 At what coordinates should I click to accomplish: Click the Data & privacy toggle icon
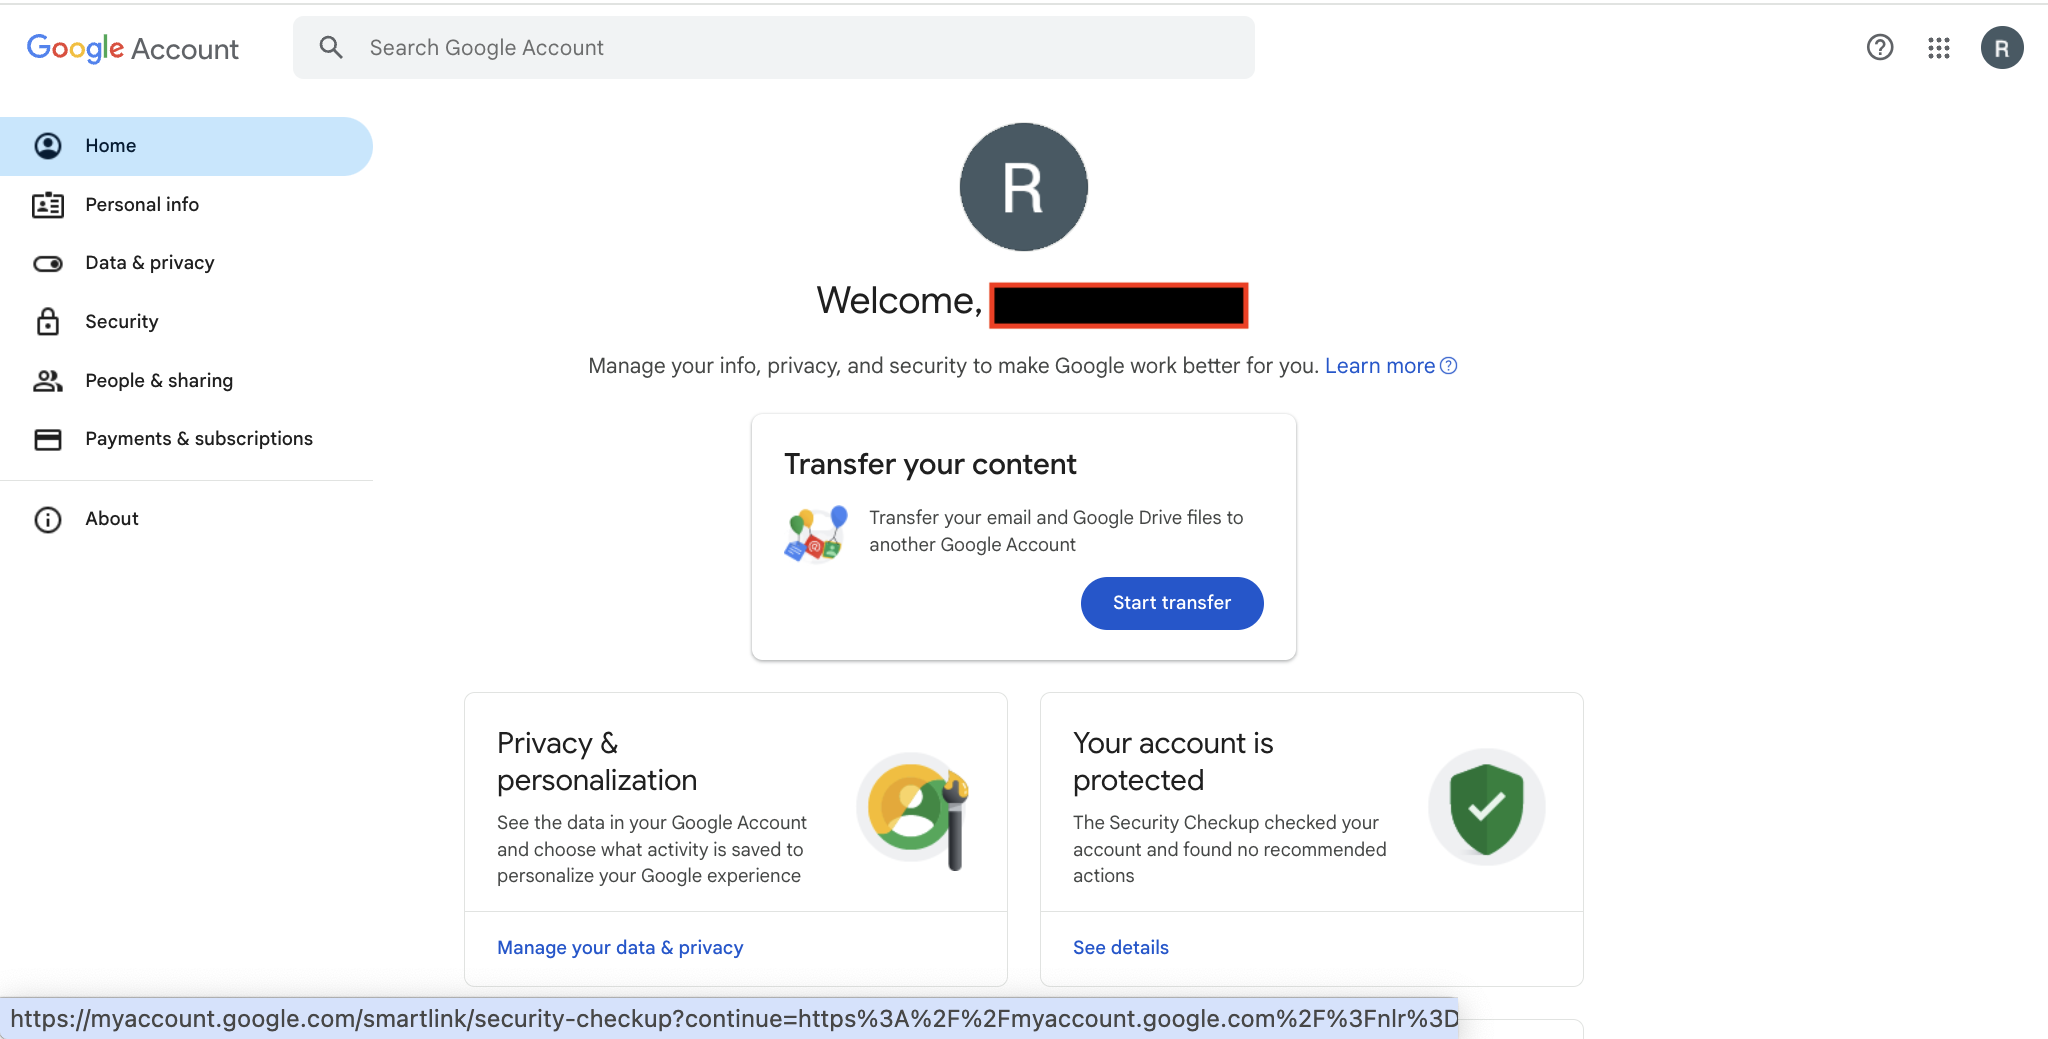pos(48,264)
